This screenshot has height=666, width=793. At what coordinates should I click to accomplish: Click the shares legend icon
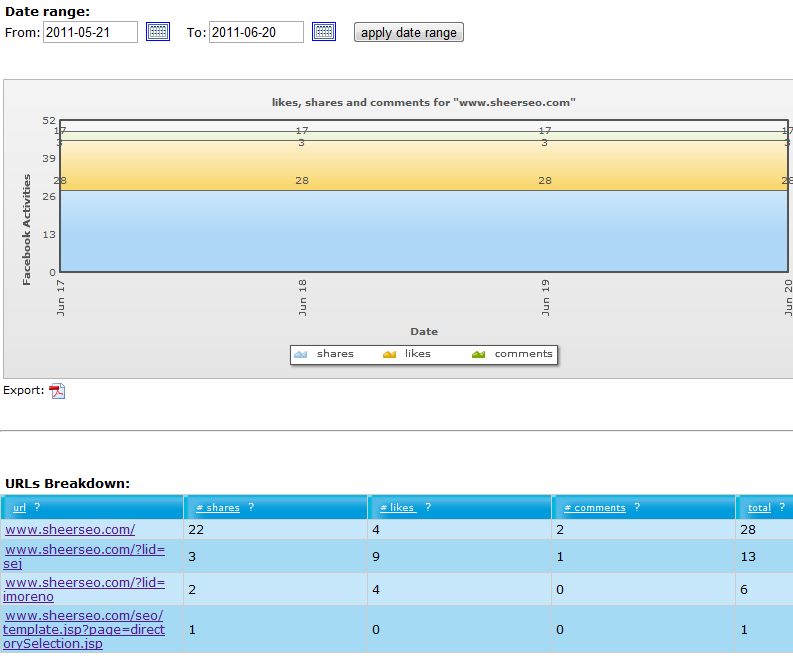[x=300, y=354]
